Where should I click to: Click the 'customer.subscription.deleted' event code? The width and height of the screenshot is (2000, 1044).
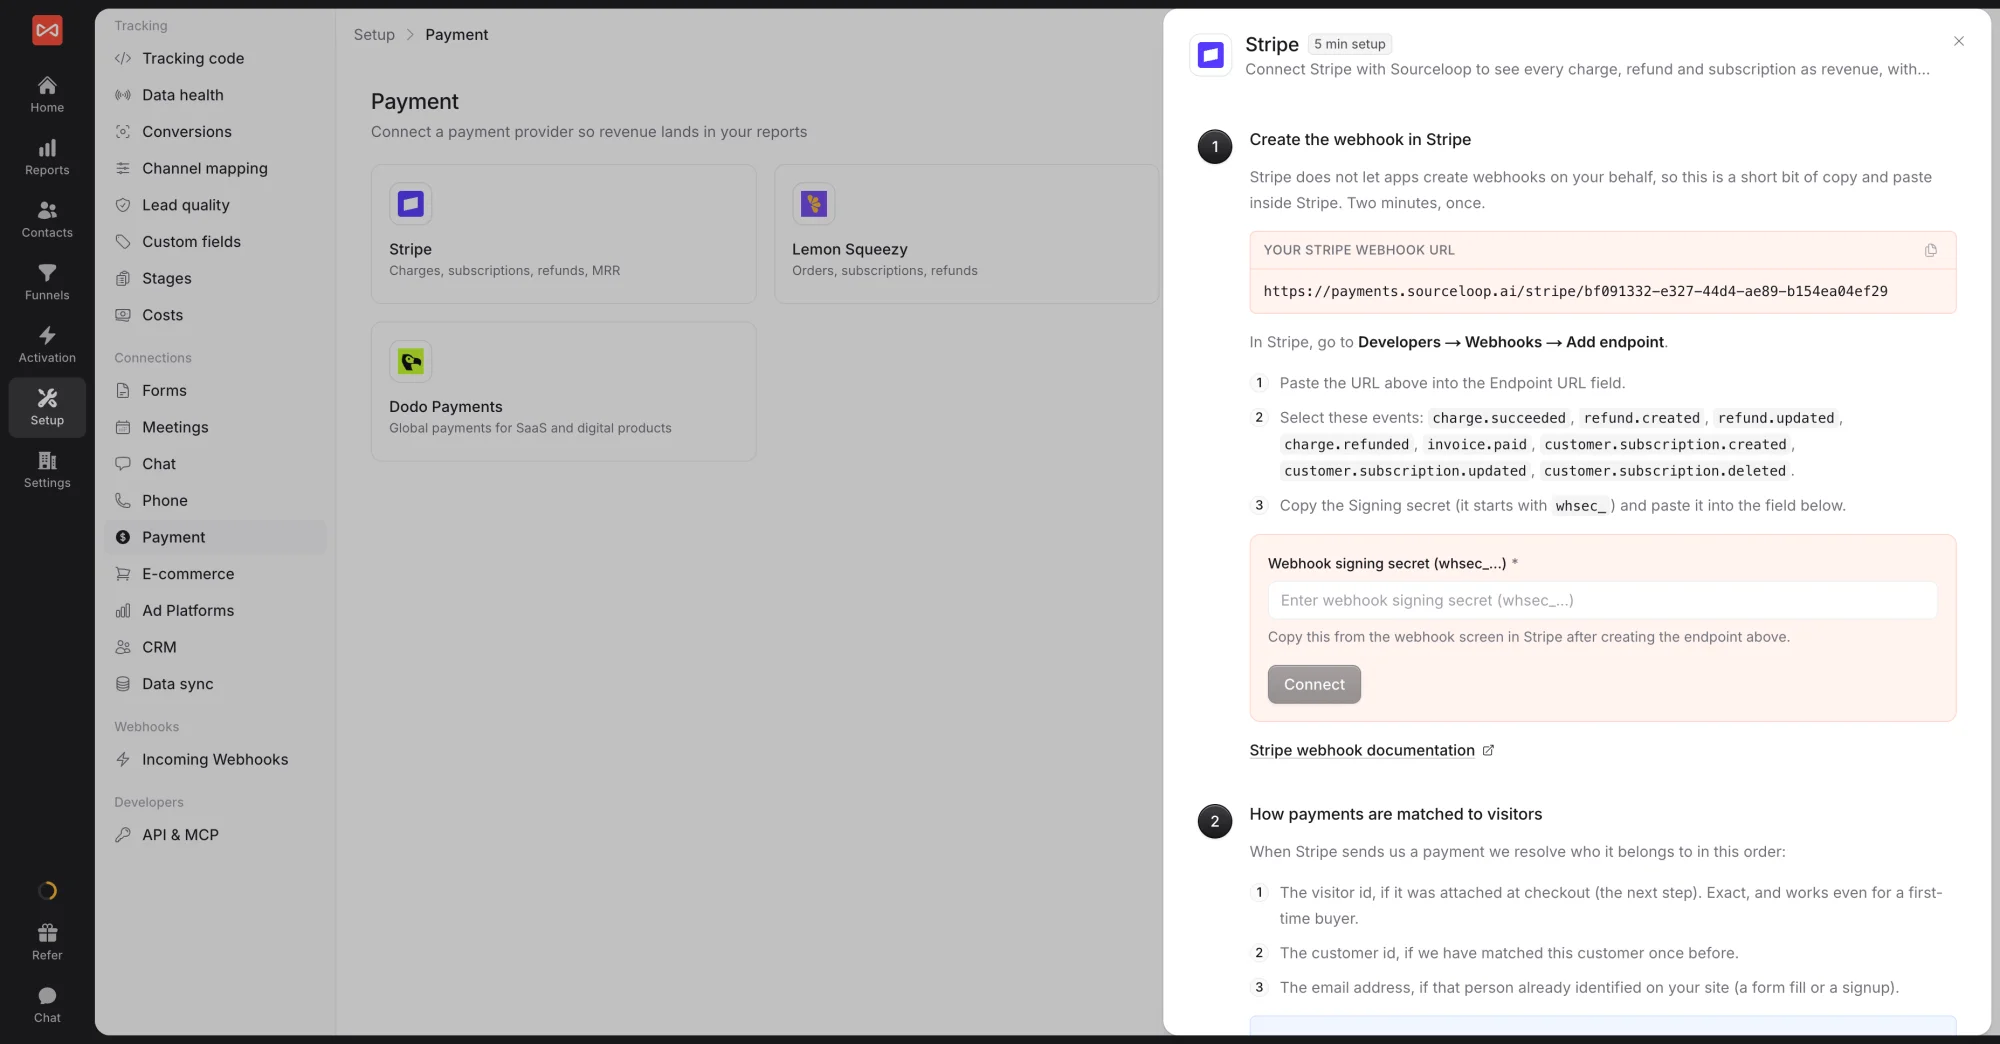(1664, 471)
